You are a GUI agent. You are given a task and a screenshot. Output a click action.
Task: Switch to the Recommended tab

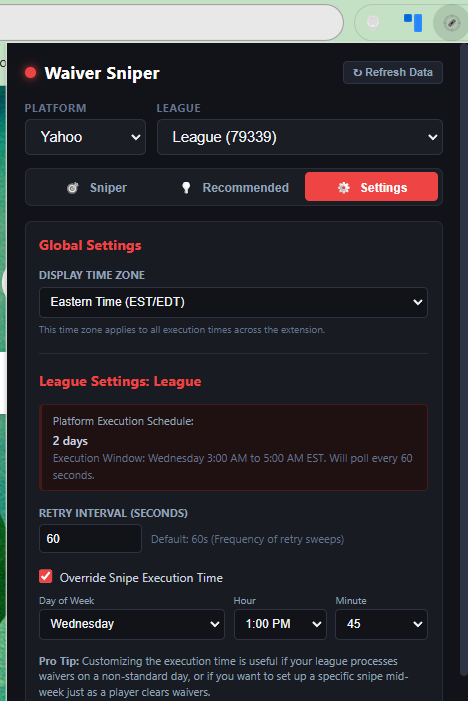click(235, 188)
